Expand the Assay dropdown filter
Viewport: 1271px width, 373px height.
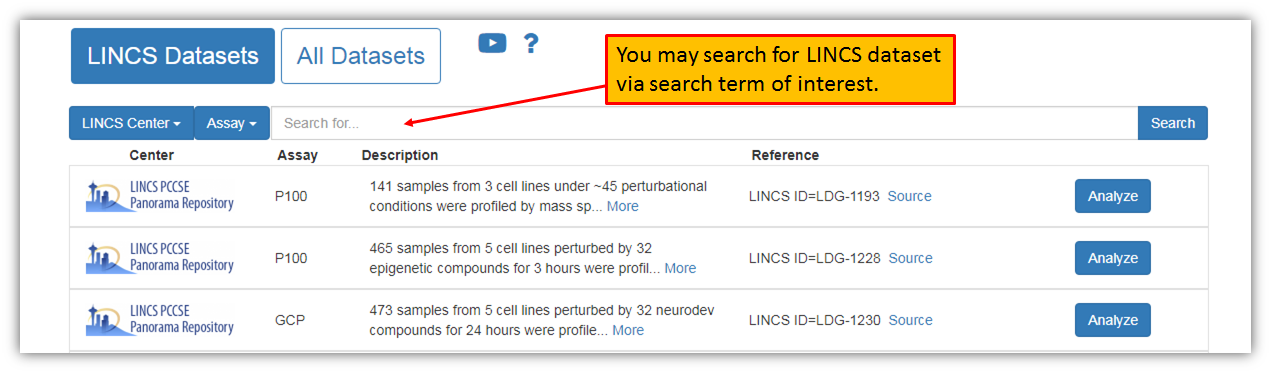pos(232,123)
